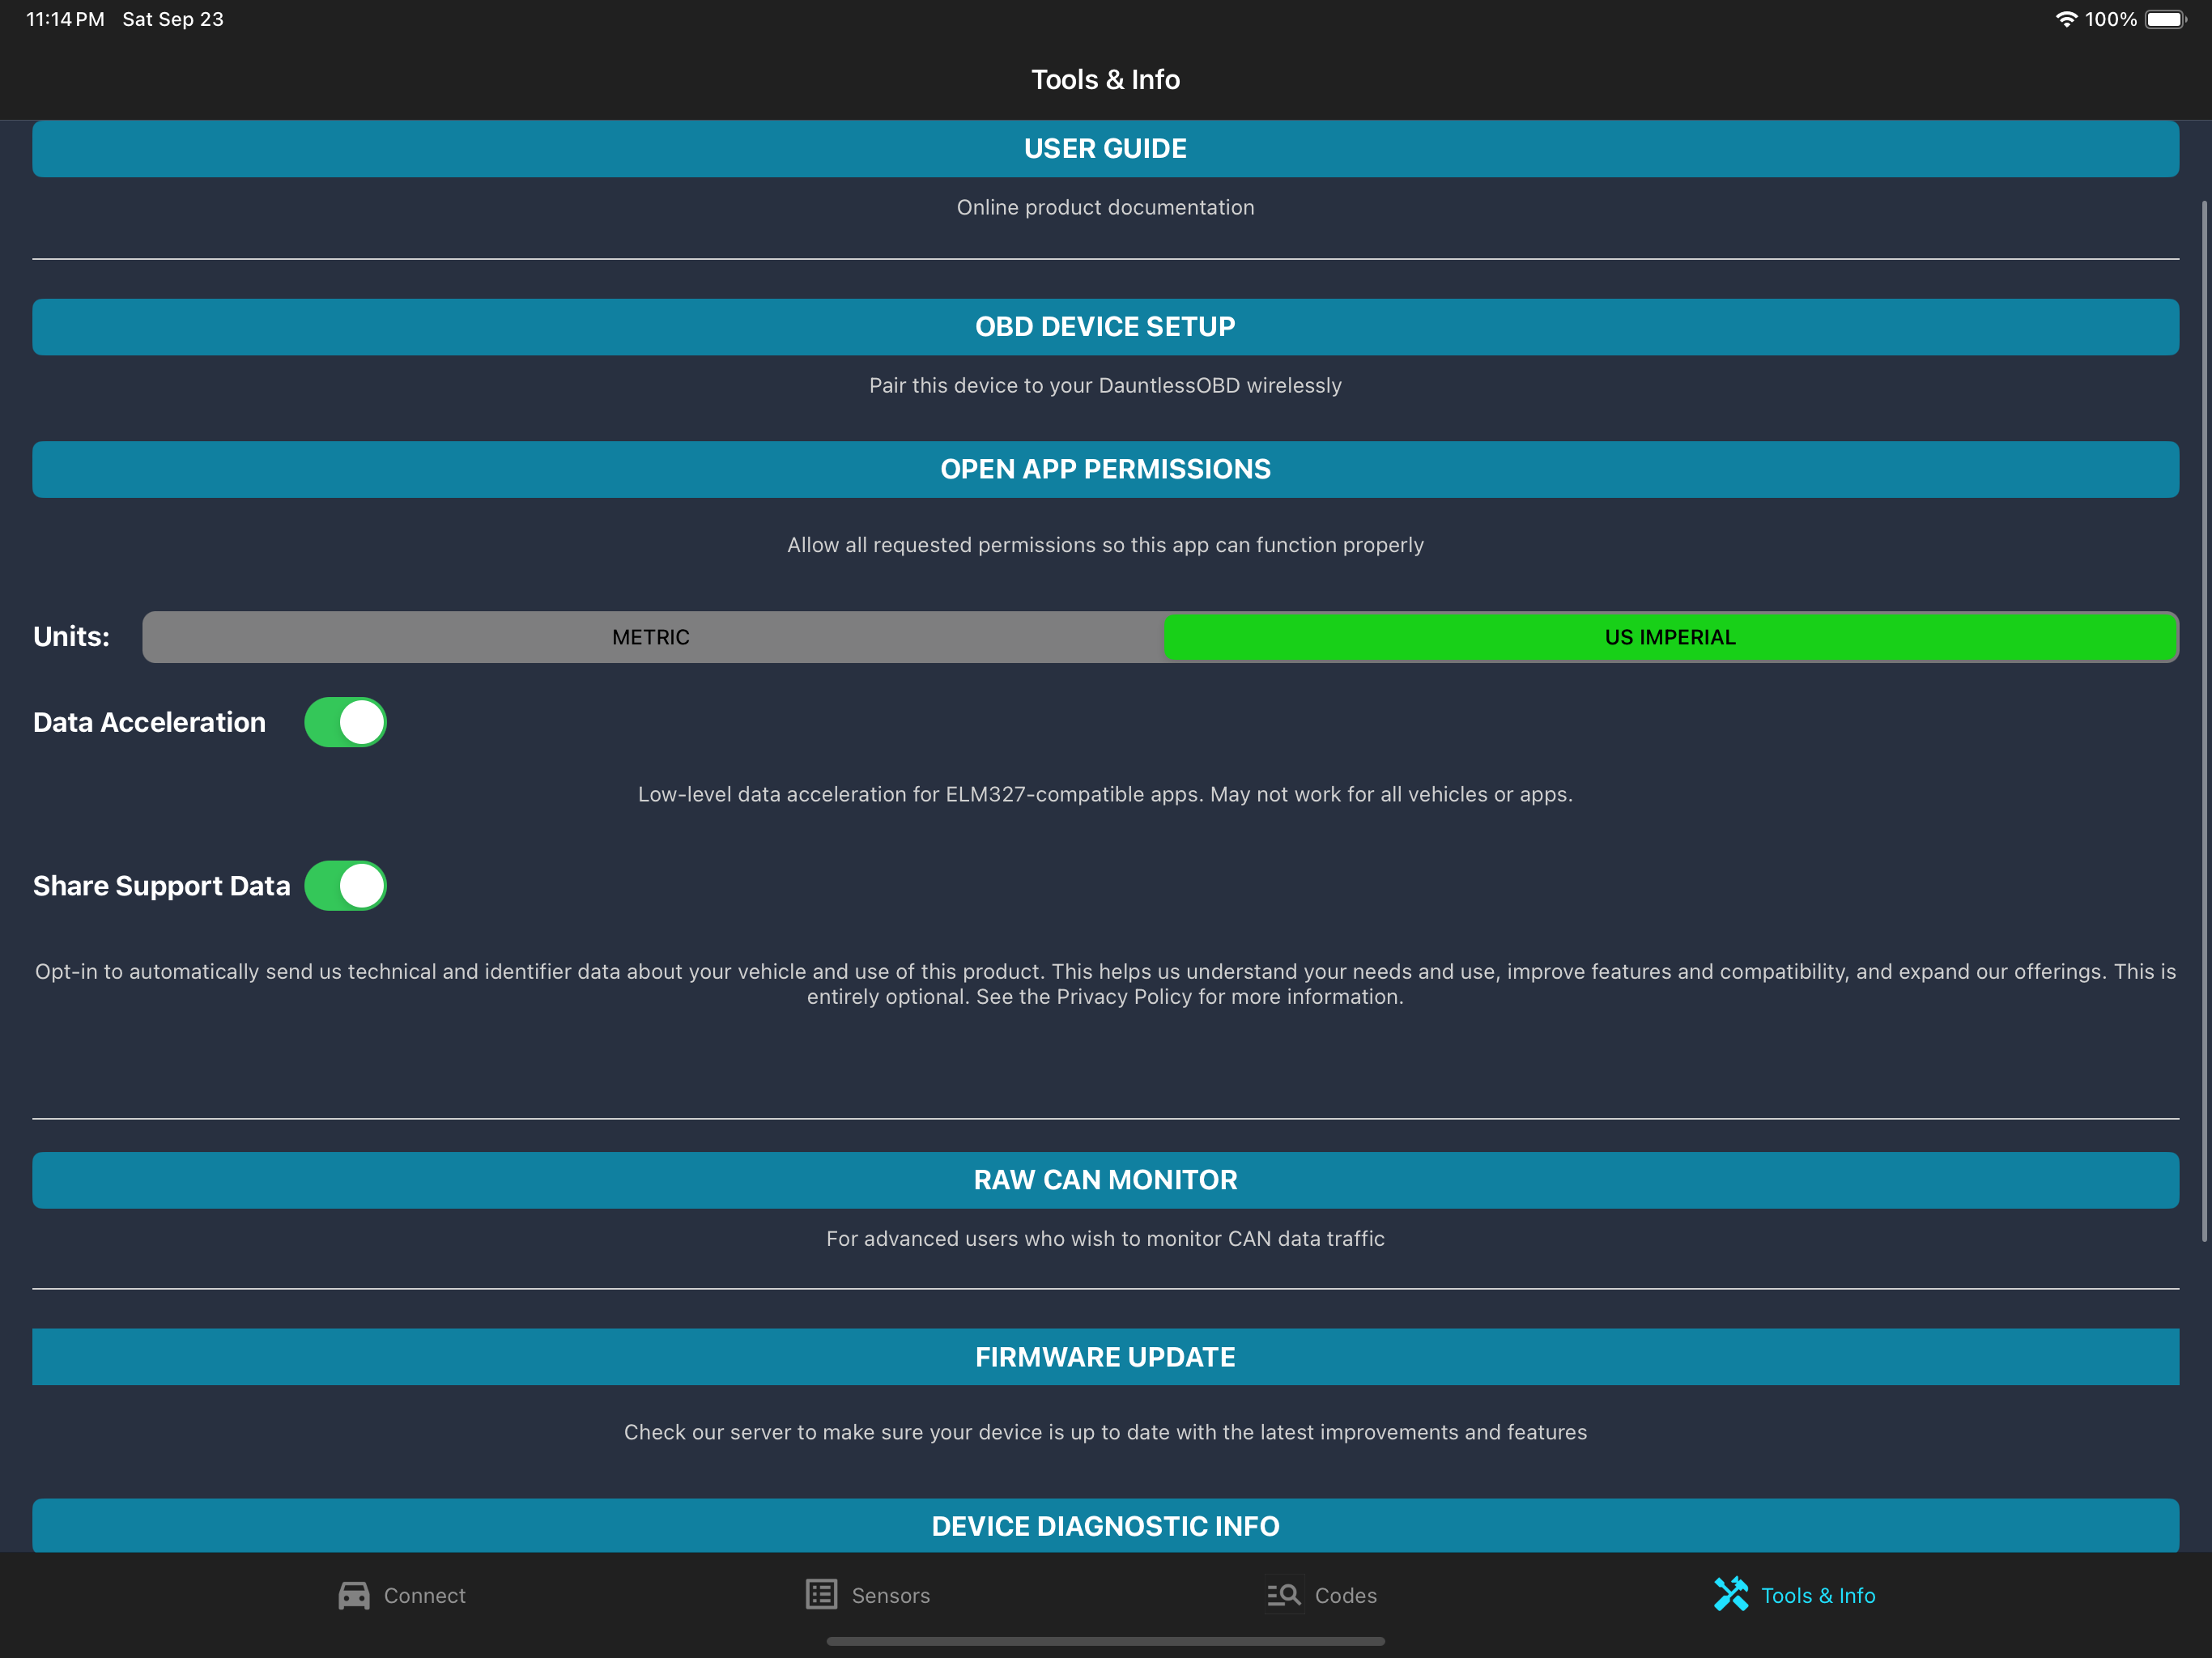Open DEVICE DIAGNOSTIC INFO

coord(1106,1526)
